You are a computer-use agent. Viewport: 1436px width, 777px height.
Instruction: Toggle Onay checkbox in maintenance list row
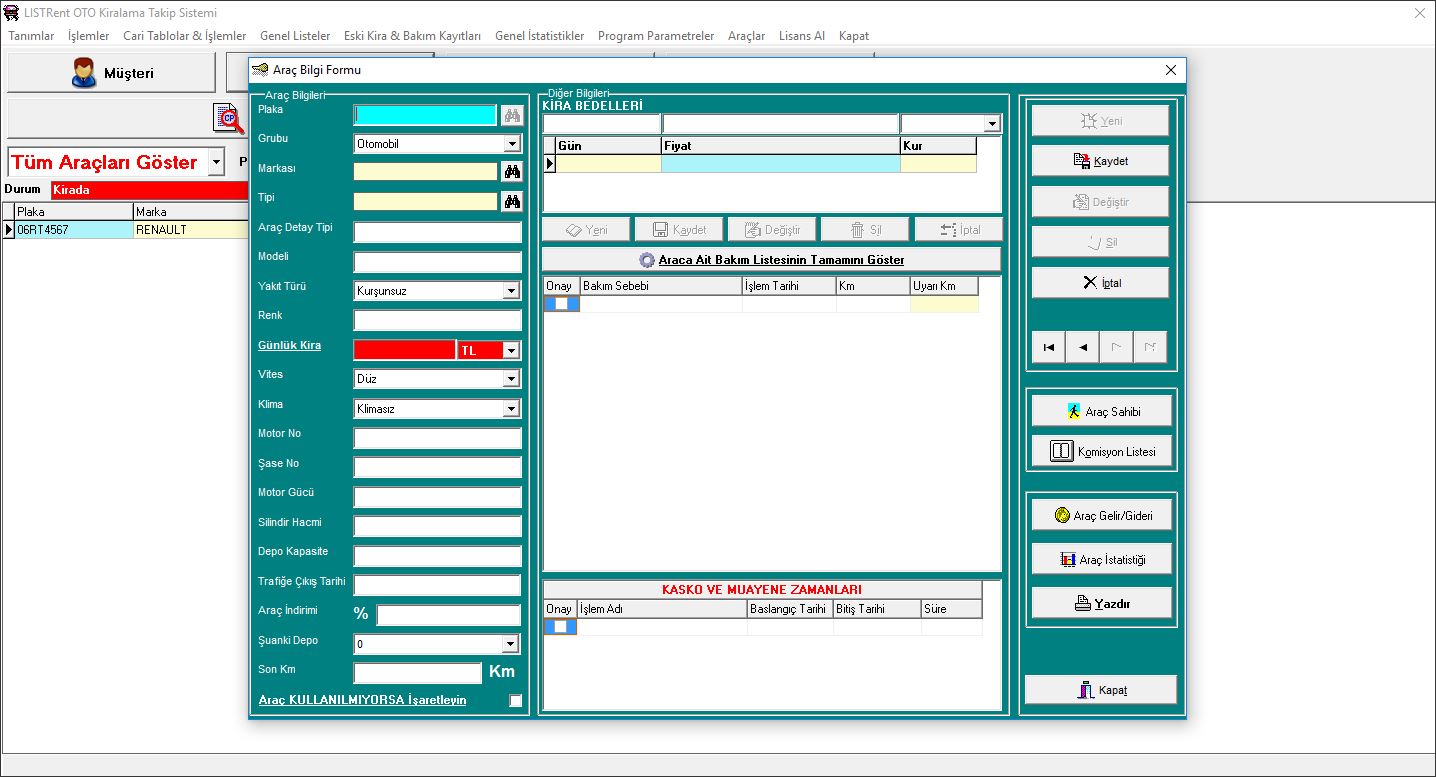(561, 304)
